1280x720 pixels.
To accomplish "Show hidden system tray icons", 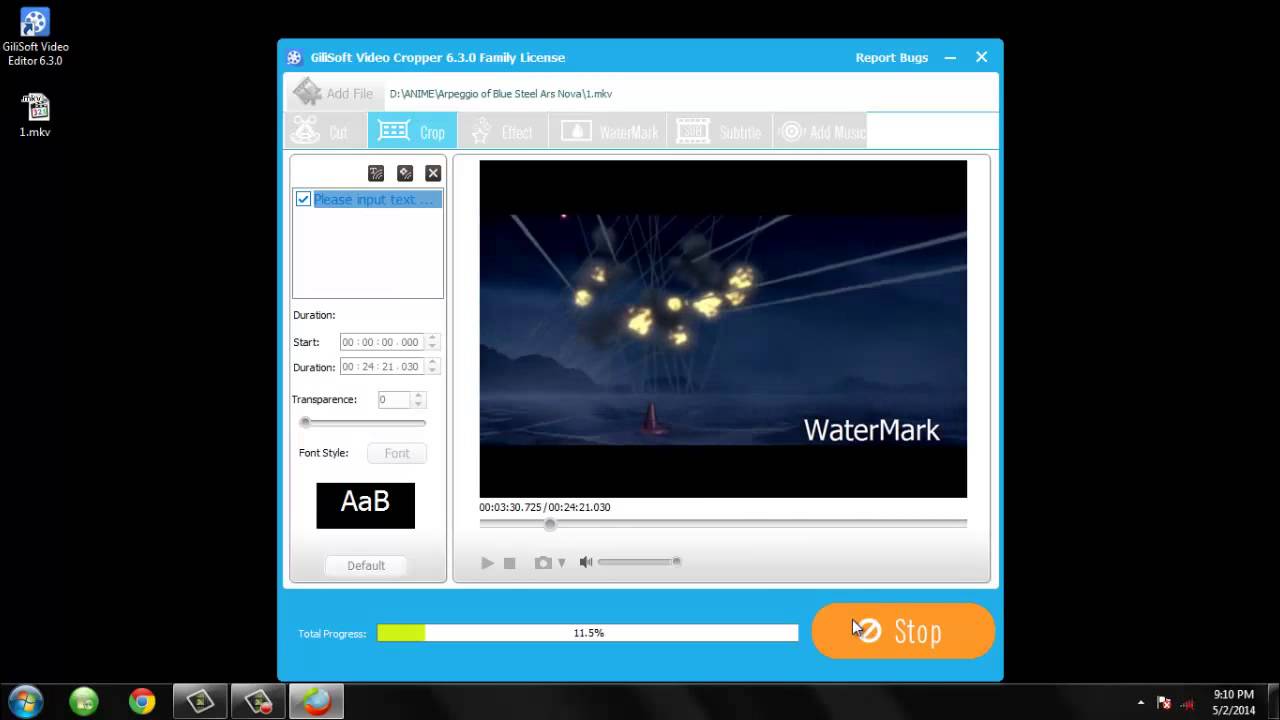I will (x=1141, y=702).
